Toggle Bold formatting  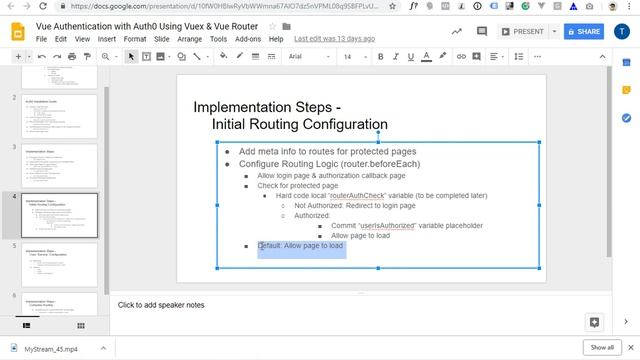tap(380, 57)
